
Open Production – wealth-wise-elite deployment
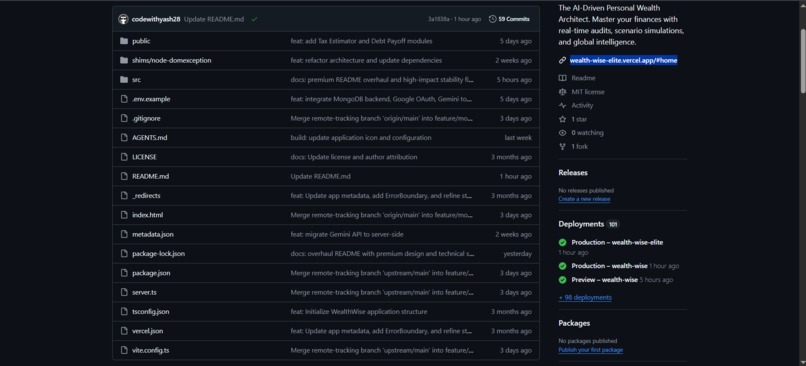[x=617, y=243]
